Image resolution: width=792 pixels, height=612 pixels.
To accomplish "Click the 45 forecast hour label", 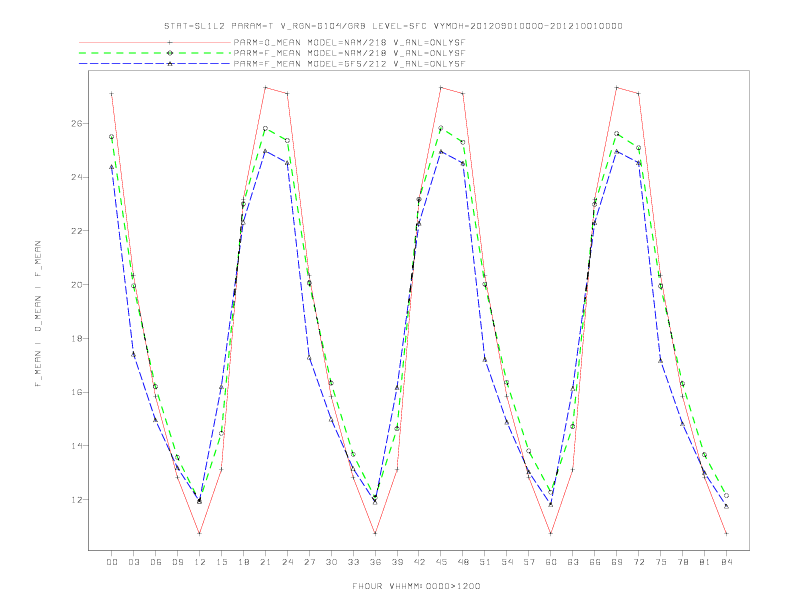I will pos(441,562).
